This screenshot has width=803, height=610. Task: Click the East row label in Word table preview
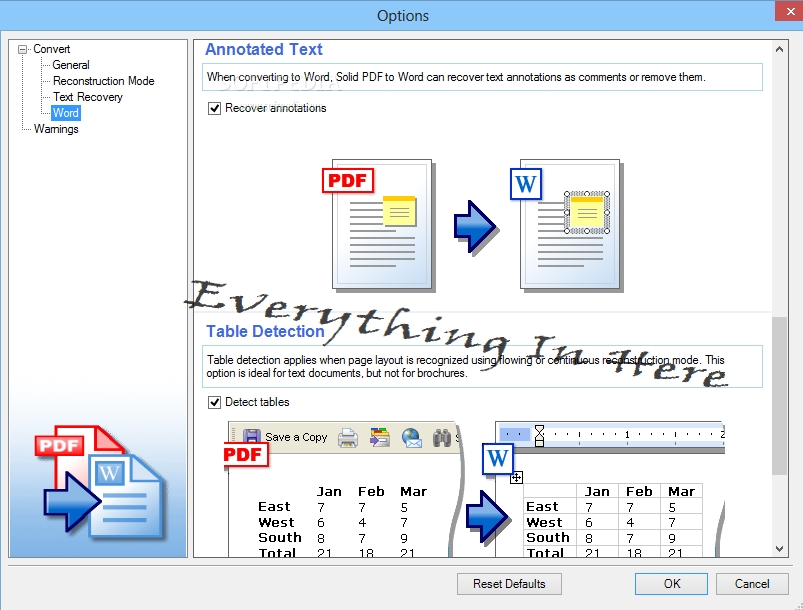[x=542, y=507]
